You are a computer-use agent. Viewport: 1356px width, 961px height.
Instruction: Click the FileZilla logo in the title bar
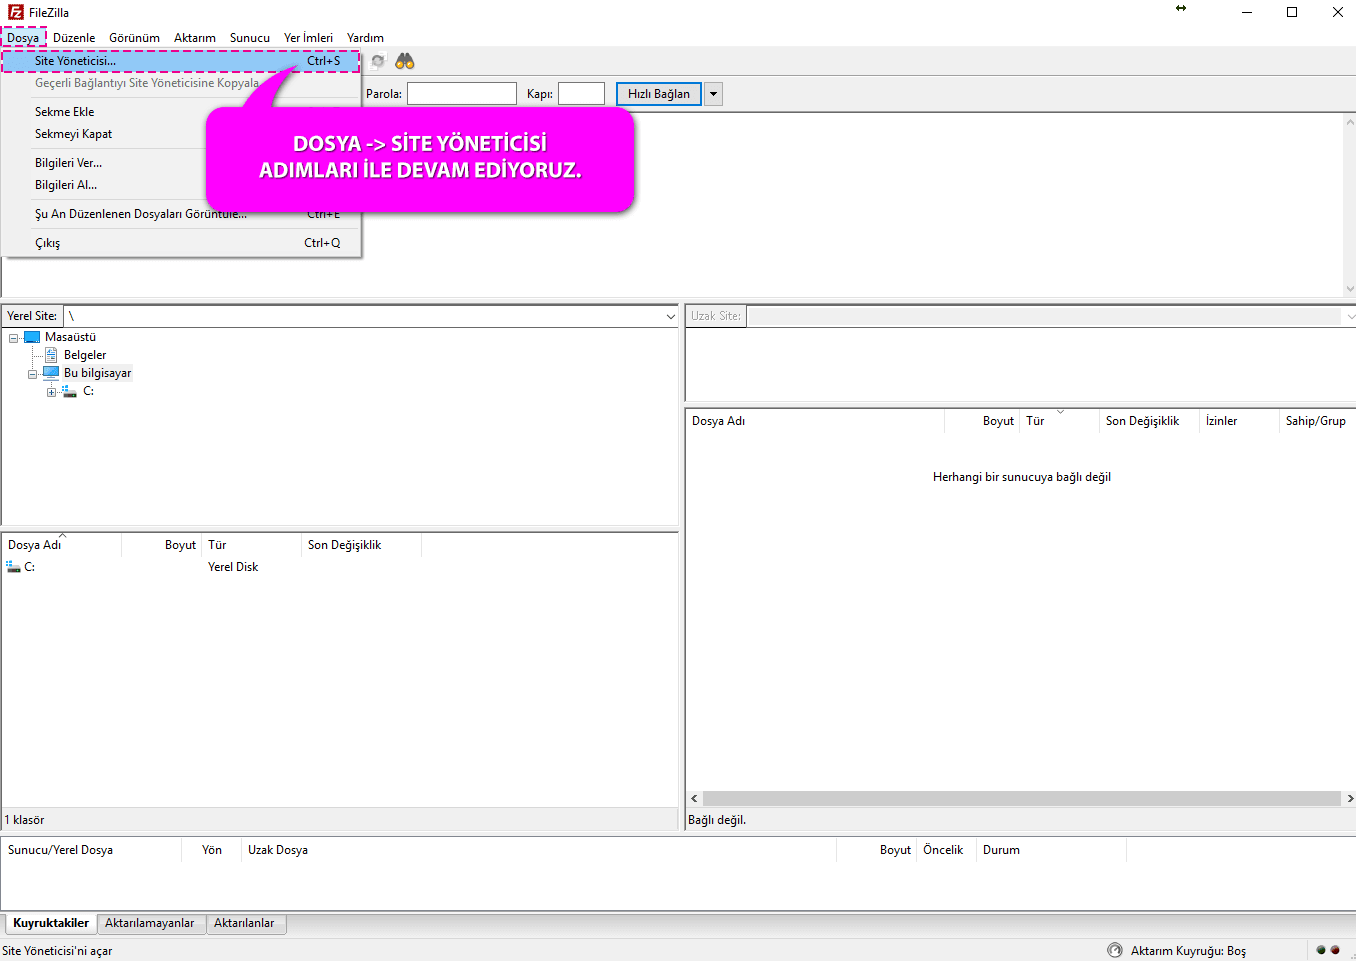coord(16,12)
